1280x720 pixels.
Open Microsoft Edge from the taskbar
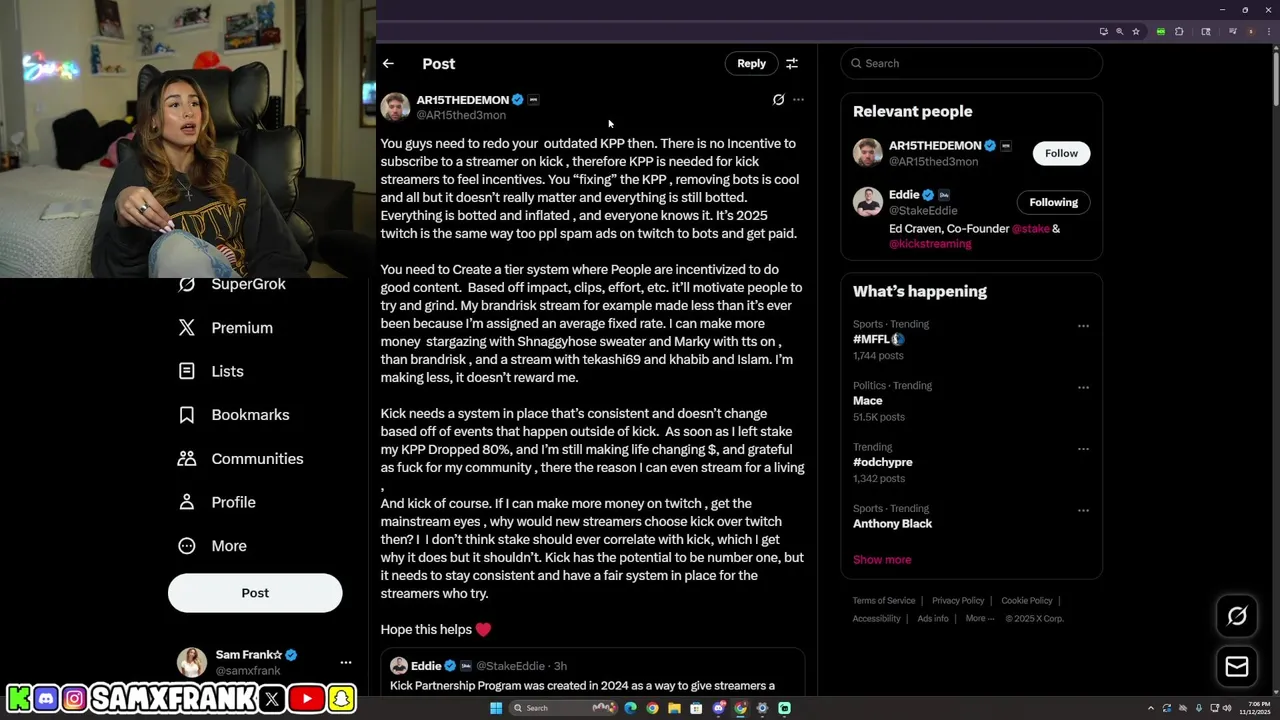click(x=630, y=708)
